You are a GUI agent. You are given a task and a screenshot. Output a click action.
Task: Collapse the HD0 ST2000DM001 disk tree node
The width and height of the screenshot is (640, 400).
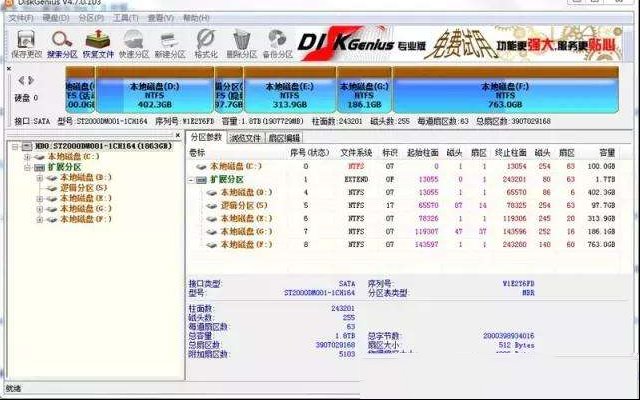pyautogui.click(x=15, y=147)
